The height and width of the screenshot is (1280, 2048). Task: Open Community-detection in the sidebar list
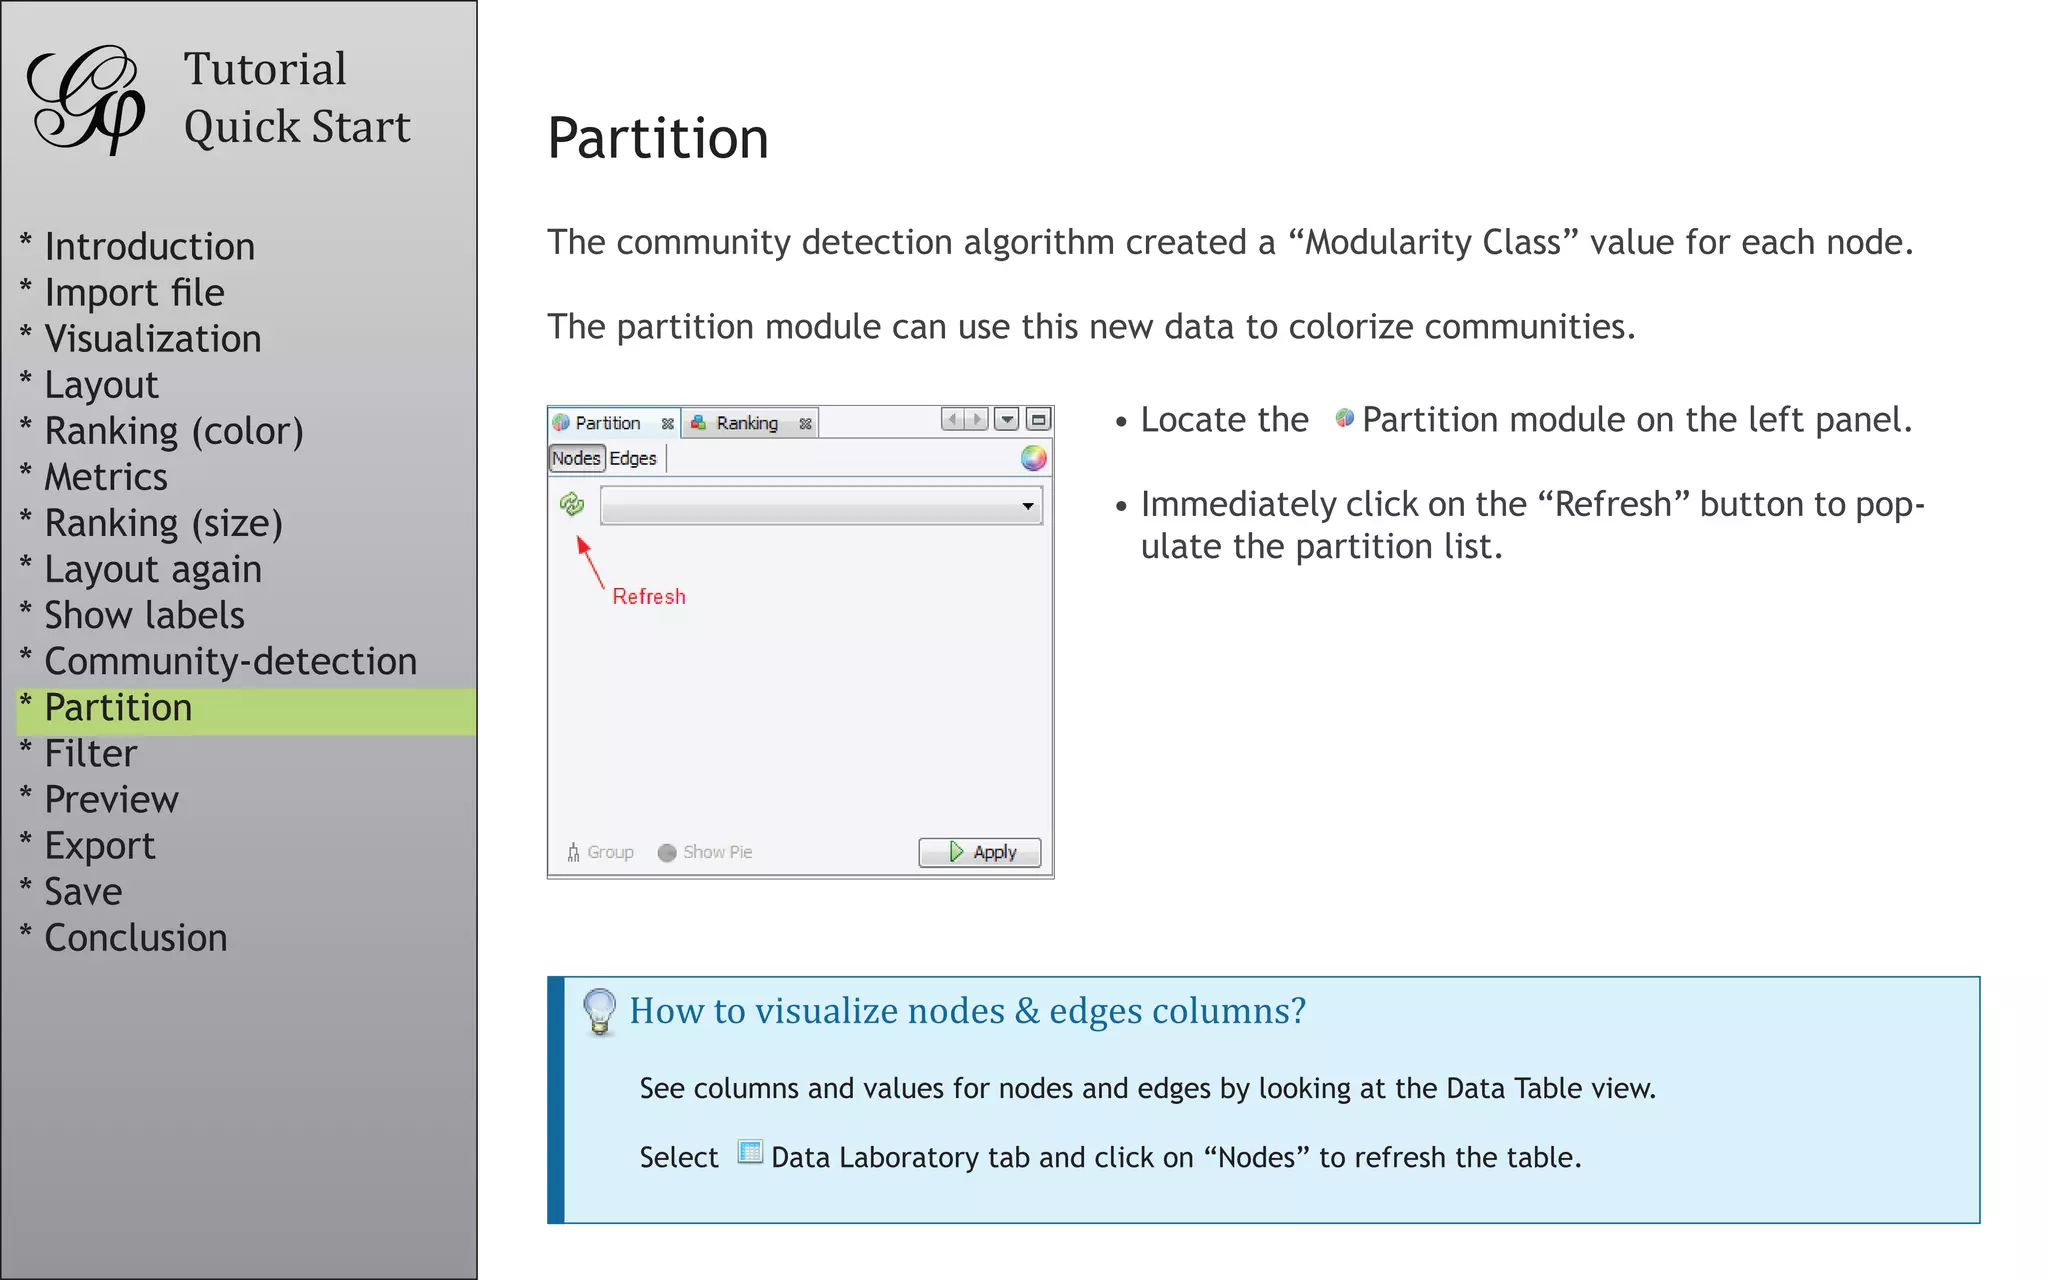pos(230,661)
